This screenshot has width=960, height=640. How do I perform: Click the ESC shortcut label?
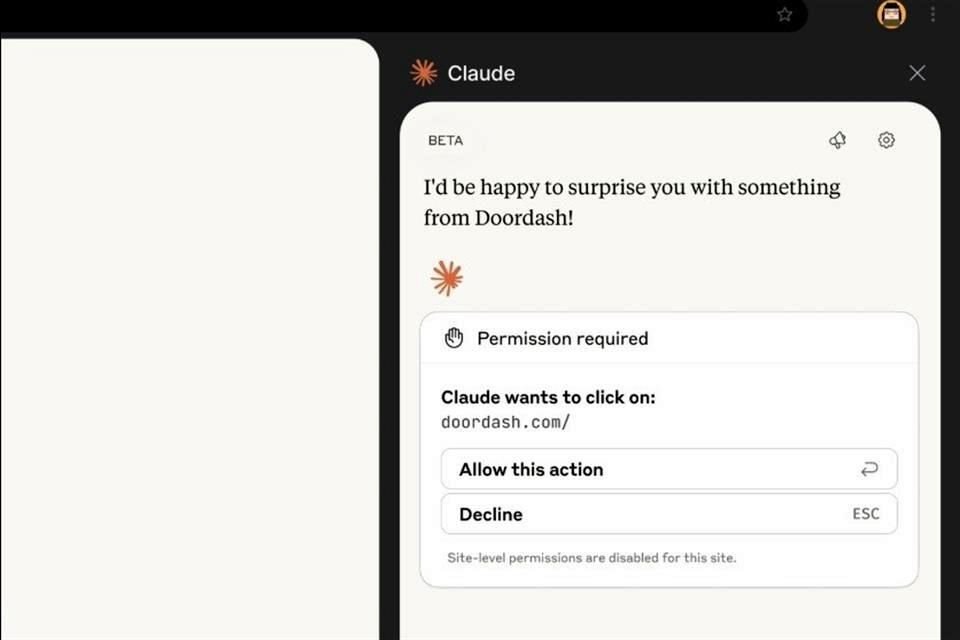(x=866, y=514)
